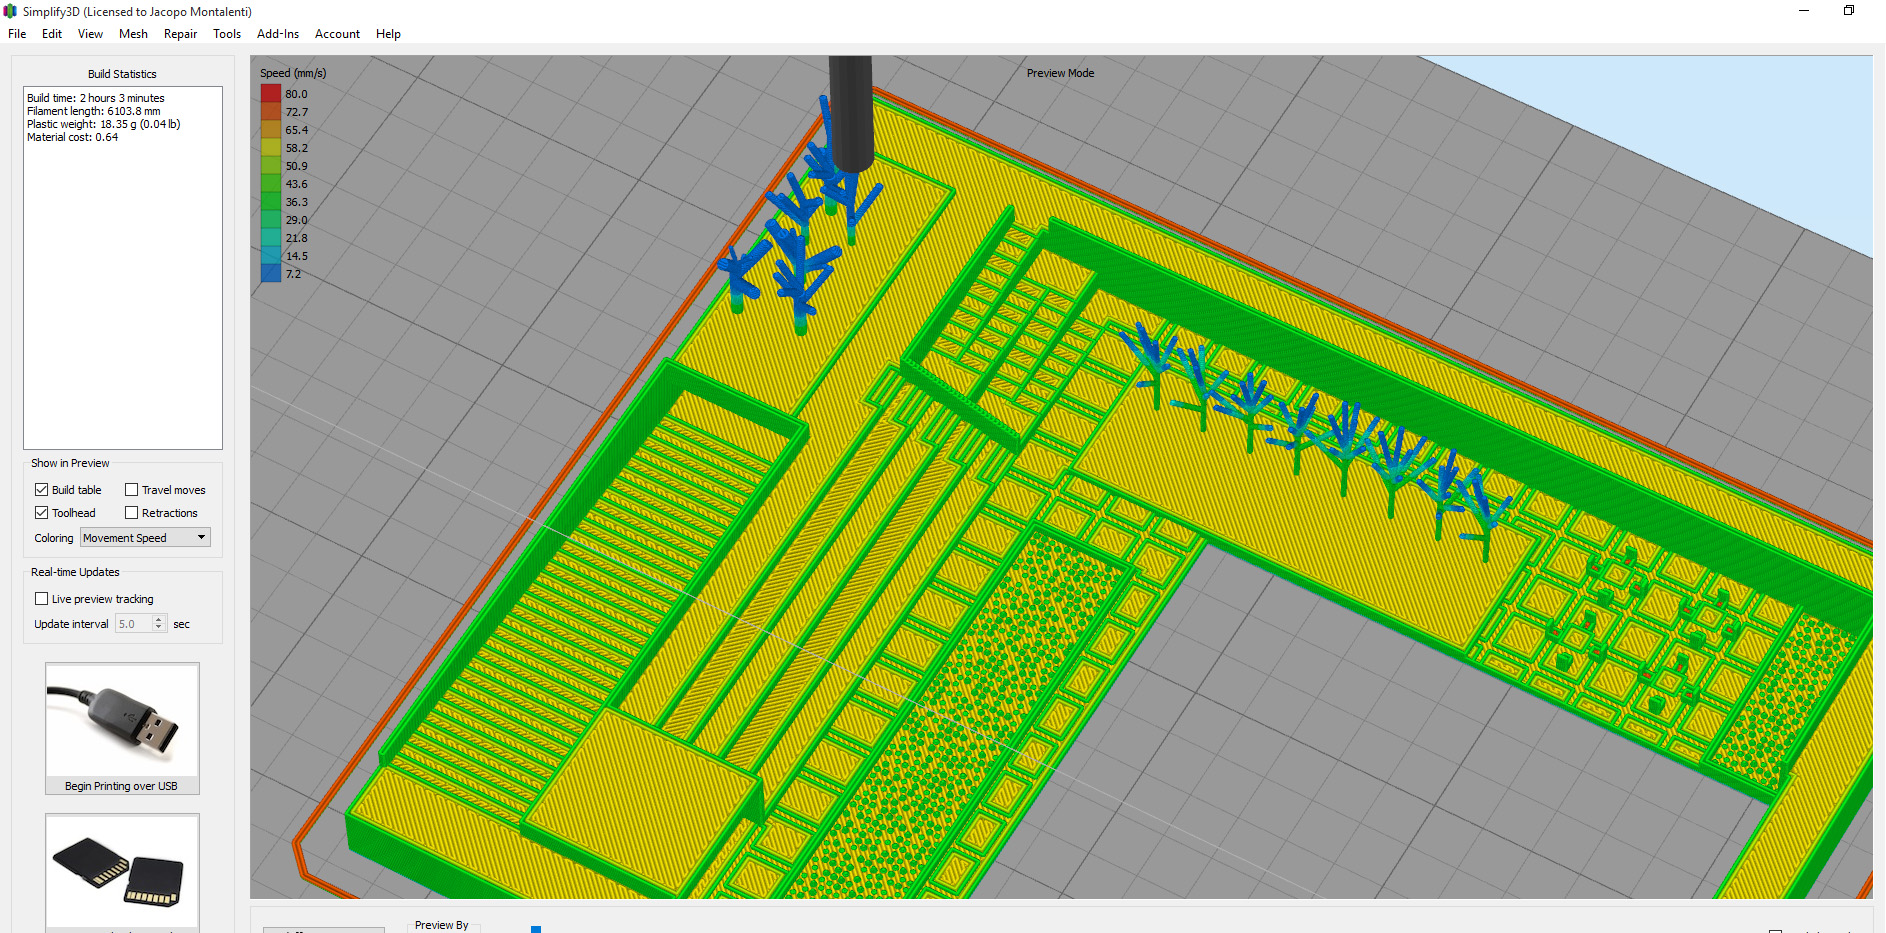Click the red 80.0 speed legend swatch
Image resolution: width=1886 pixels, height=933 pixels.
[x=271, y=94]
